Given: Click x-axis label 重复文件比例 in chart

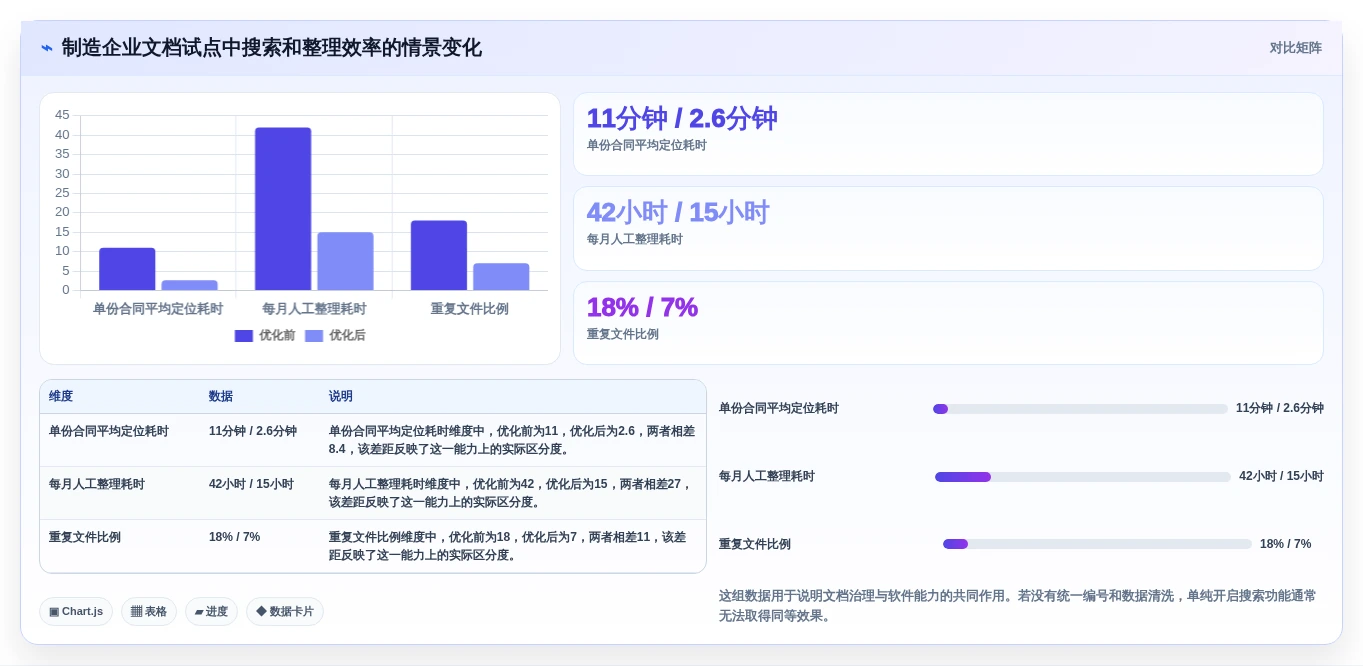Looking at the screenshot, I should pos(470,309).
